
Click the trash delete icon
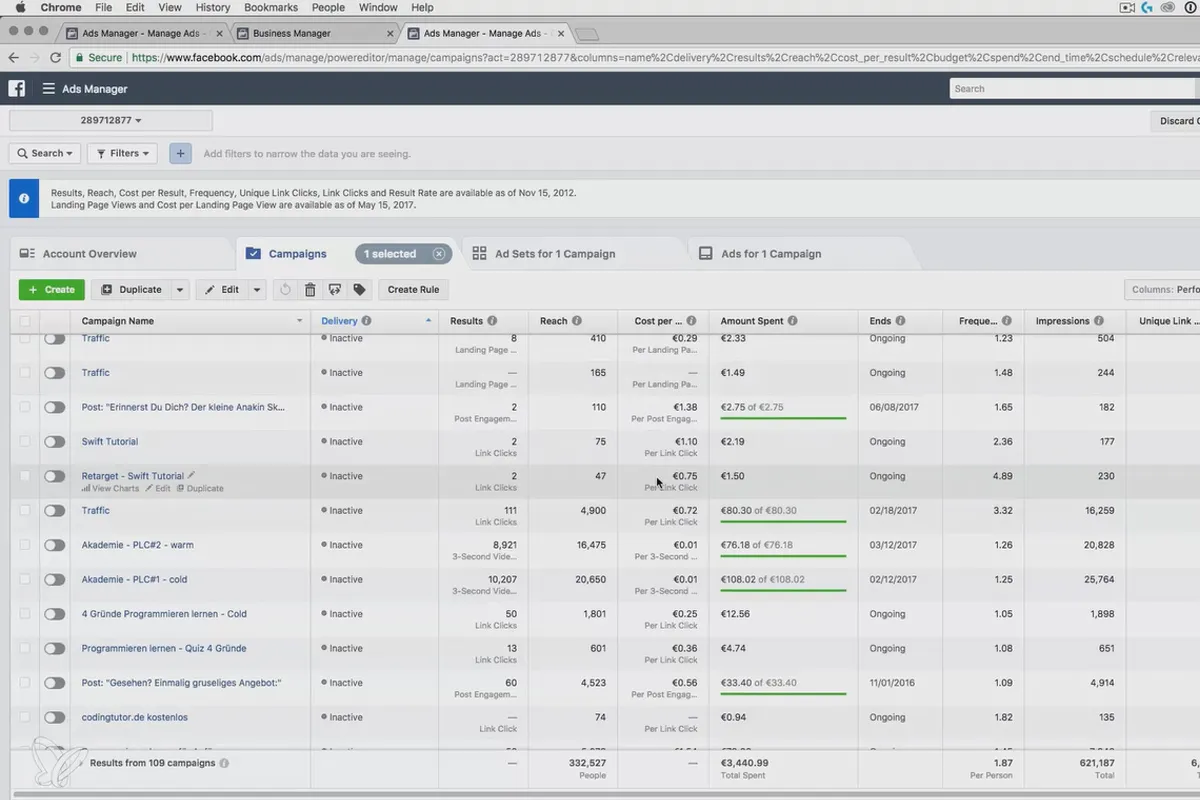click(x=310, y=290)
